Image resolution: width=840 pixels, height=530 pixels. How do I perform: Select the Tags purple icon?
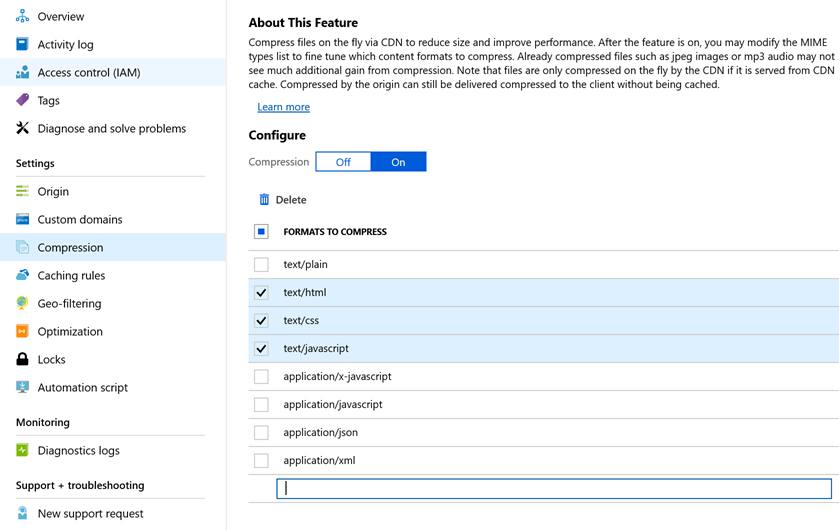22,100
